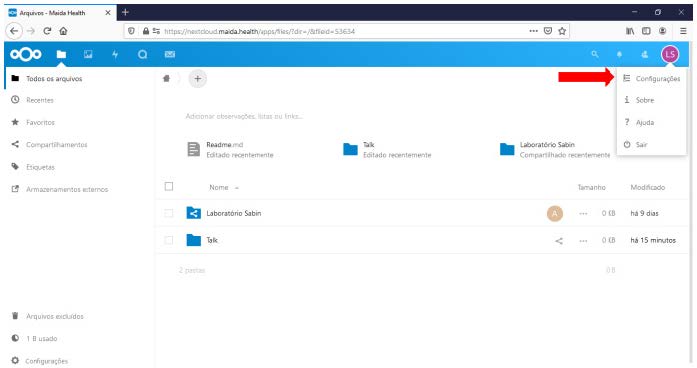
Task: Click the add notes text field
Action: tap(244, 116)
